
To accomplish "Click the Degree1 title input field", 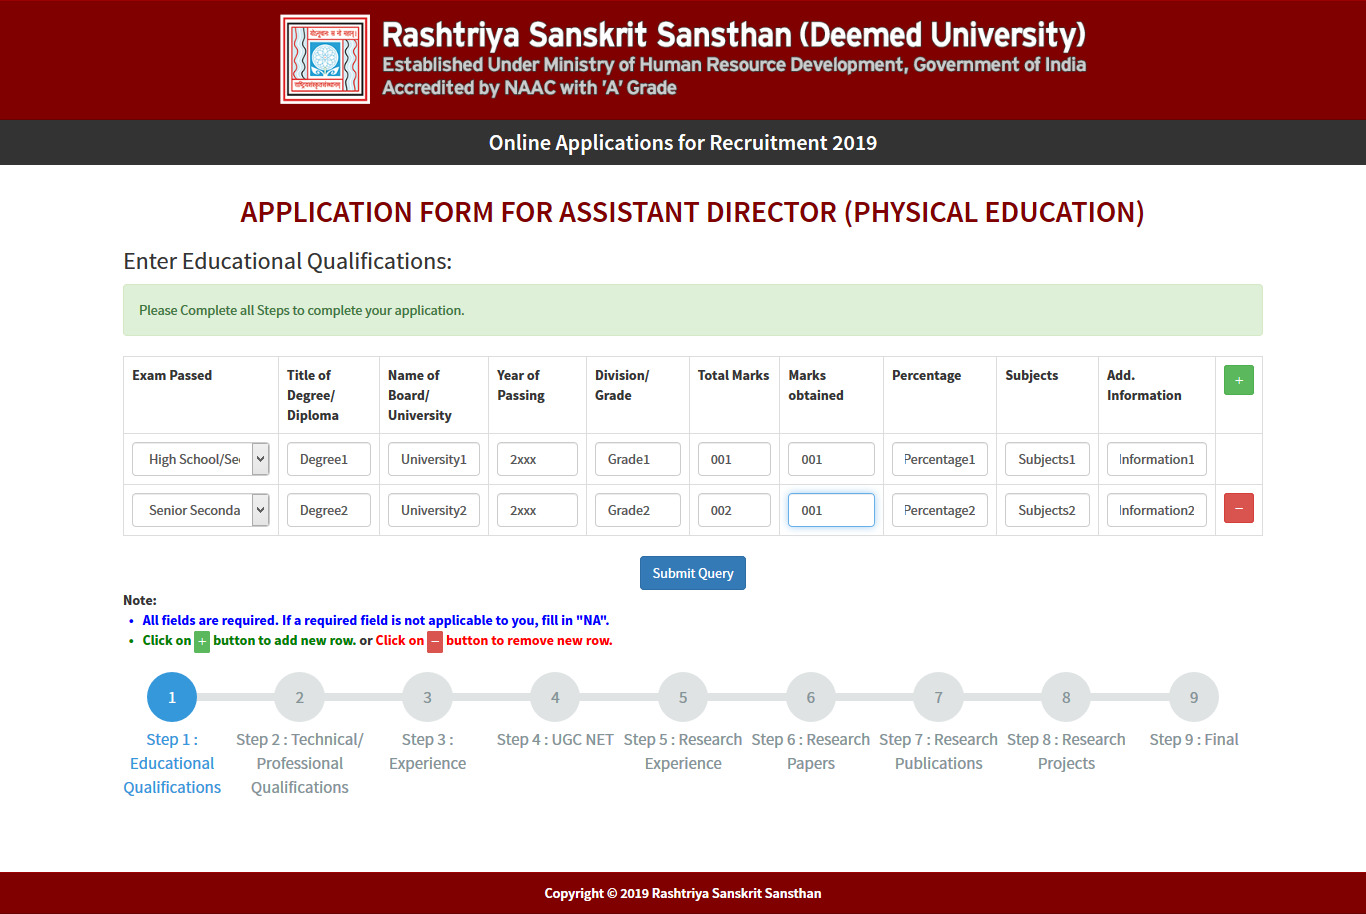I will click(x=328, y=460).
